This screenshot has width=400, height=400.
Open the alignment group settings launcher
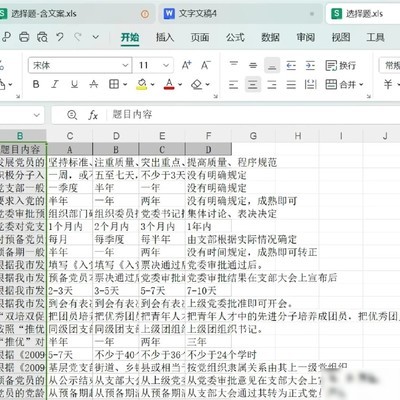pyautogui.click(x=369, y=96)
